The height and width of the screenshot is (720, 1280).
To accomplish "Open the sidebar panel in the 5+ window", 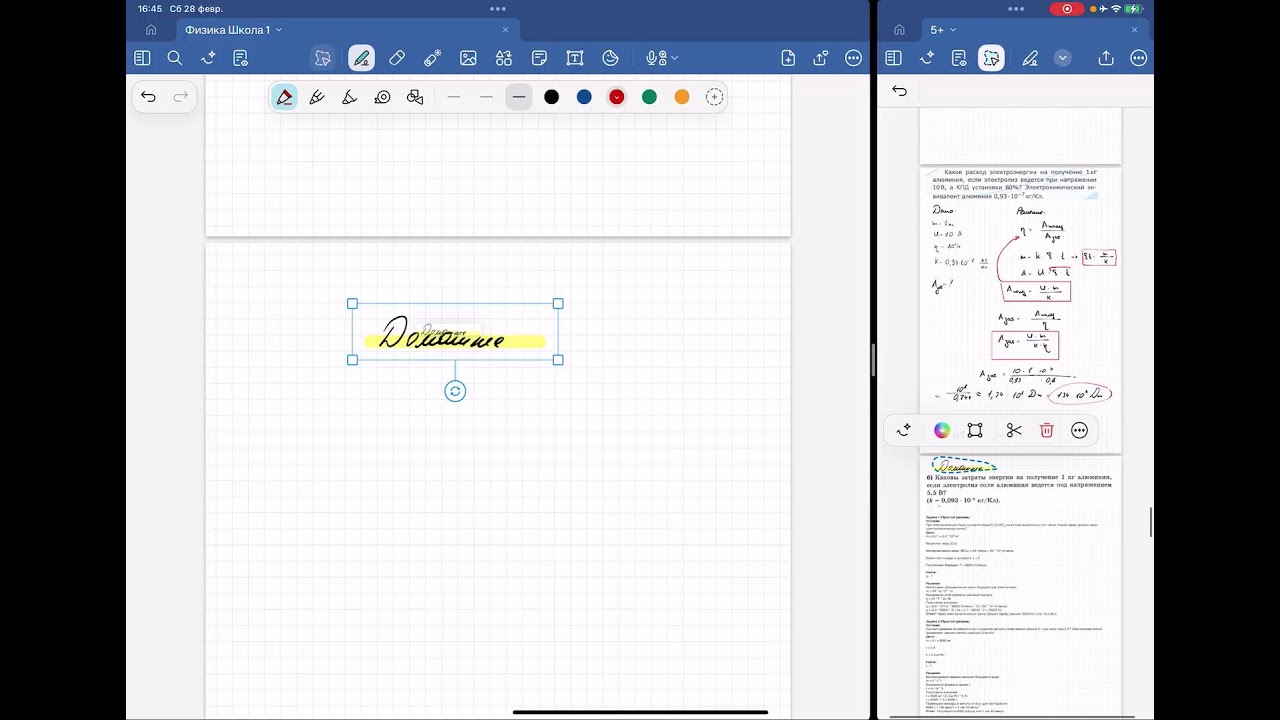I will click(893, 58).
